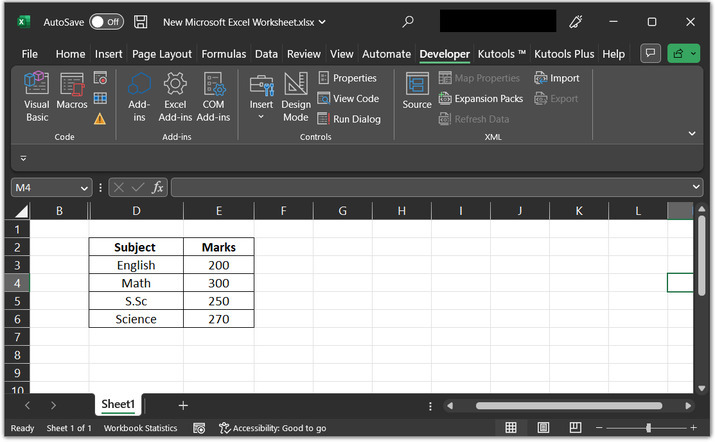Screen dimensions: 715x442
Task: Click the Save icon in title bar
Action: (141, 21)
